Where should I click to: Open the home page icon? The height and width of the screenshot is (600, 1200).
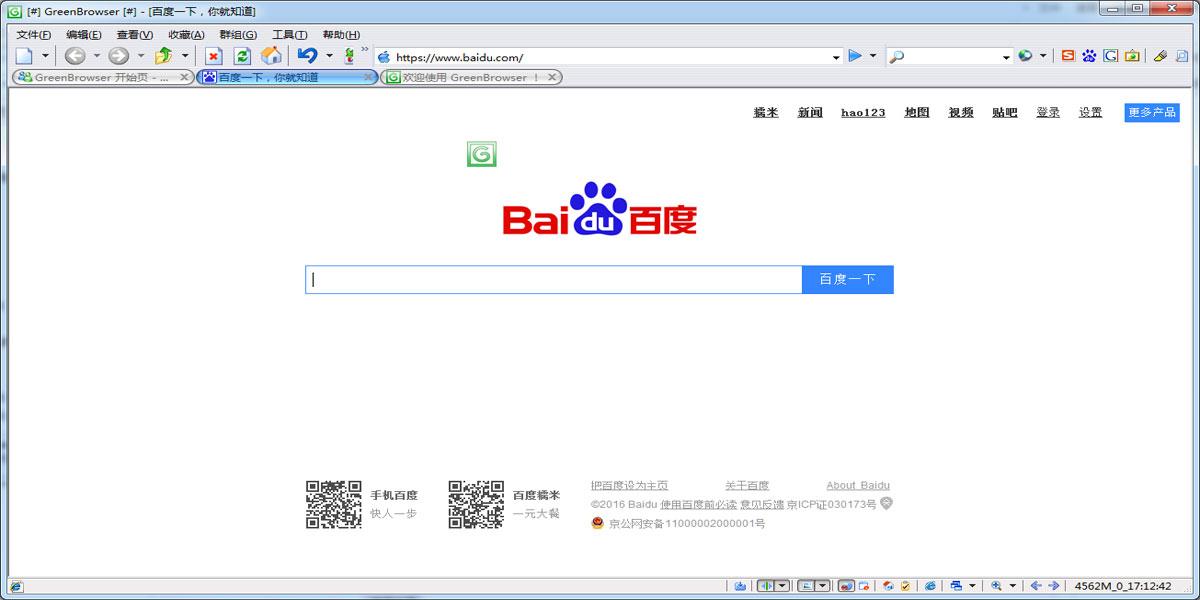tap(271, 56)
